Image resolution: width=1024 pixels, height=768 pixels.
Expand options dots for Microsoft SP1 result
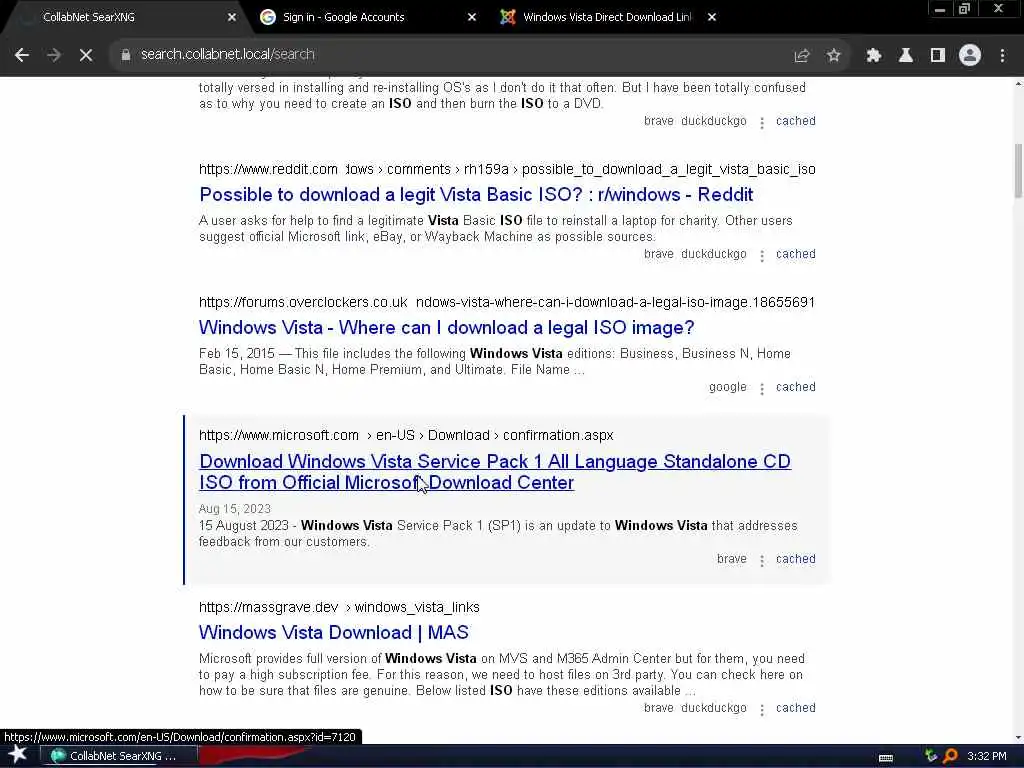[761, 560]
